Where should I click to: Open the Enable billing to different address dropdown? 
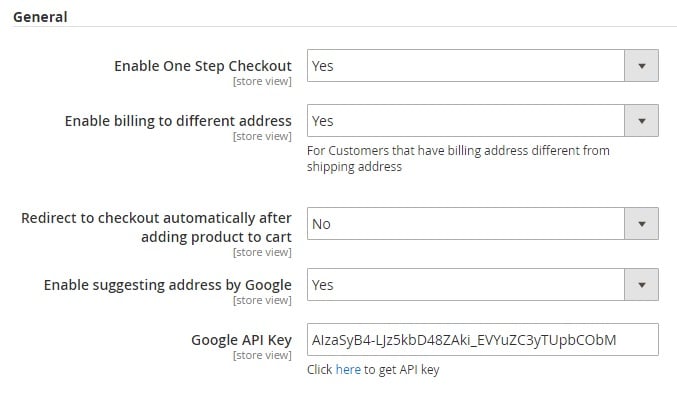point(483,120)
